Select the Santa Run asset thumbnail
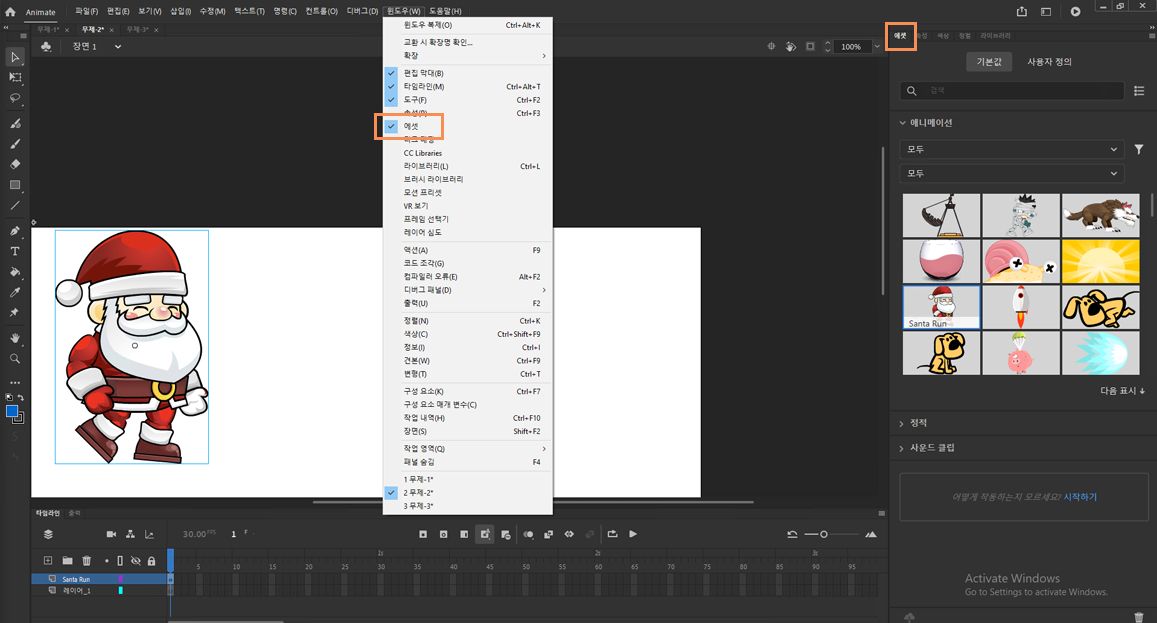Screen dimensions: 1157x623 click(x=941, y=307)
